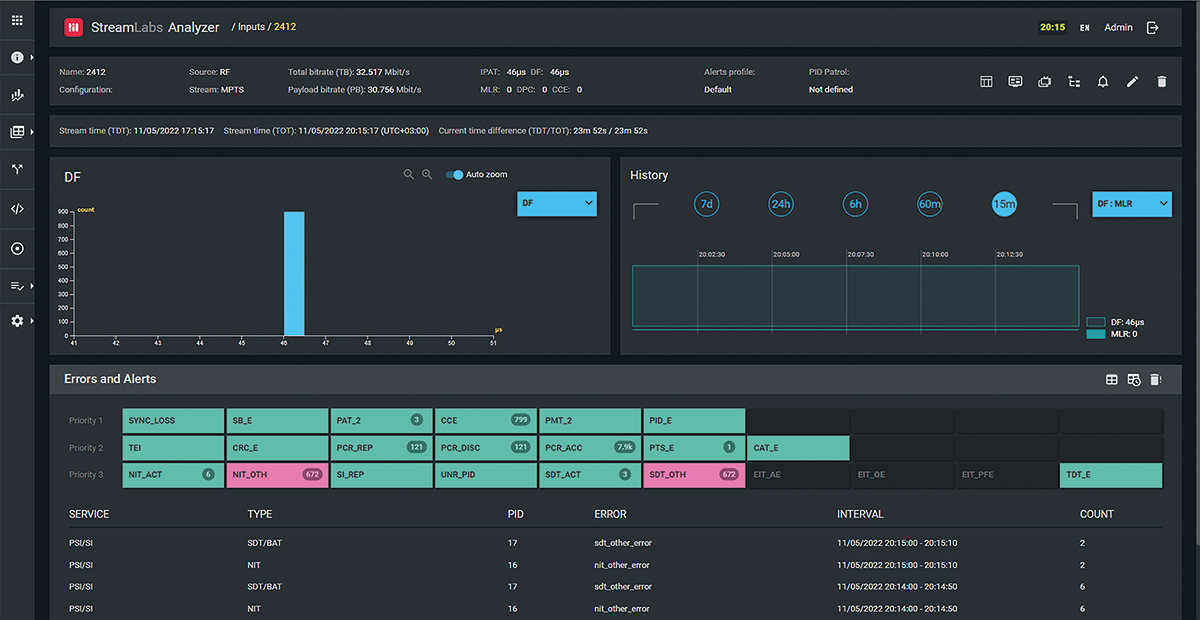Viewport: 1200px width, 620px height.
Task: Open the stream tree structure icon
Action: click(1074, 82)
